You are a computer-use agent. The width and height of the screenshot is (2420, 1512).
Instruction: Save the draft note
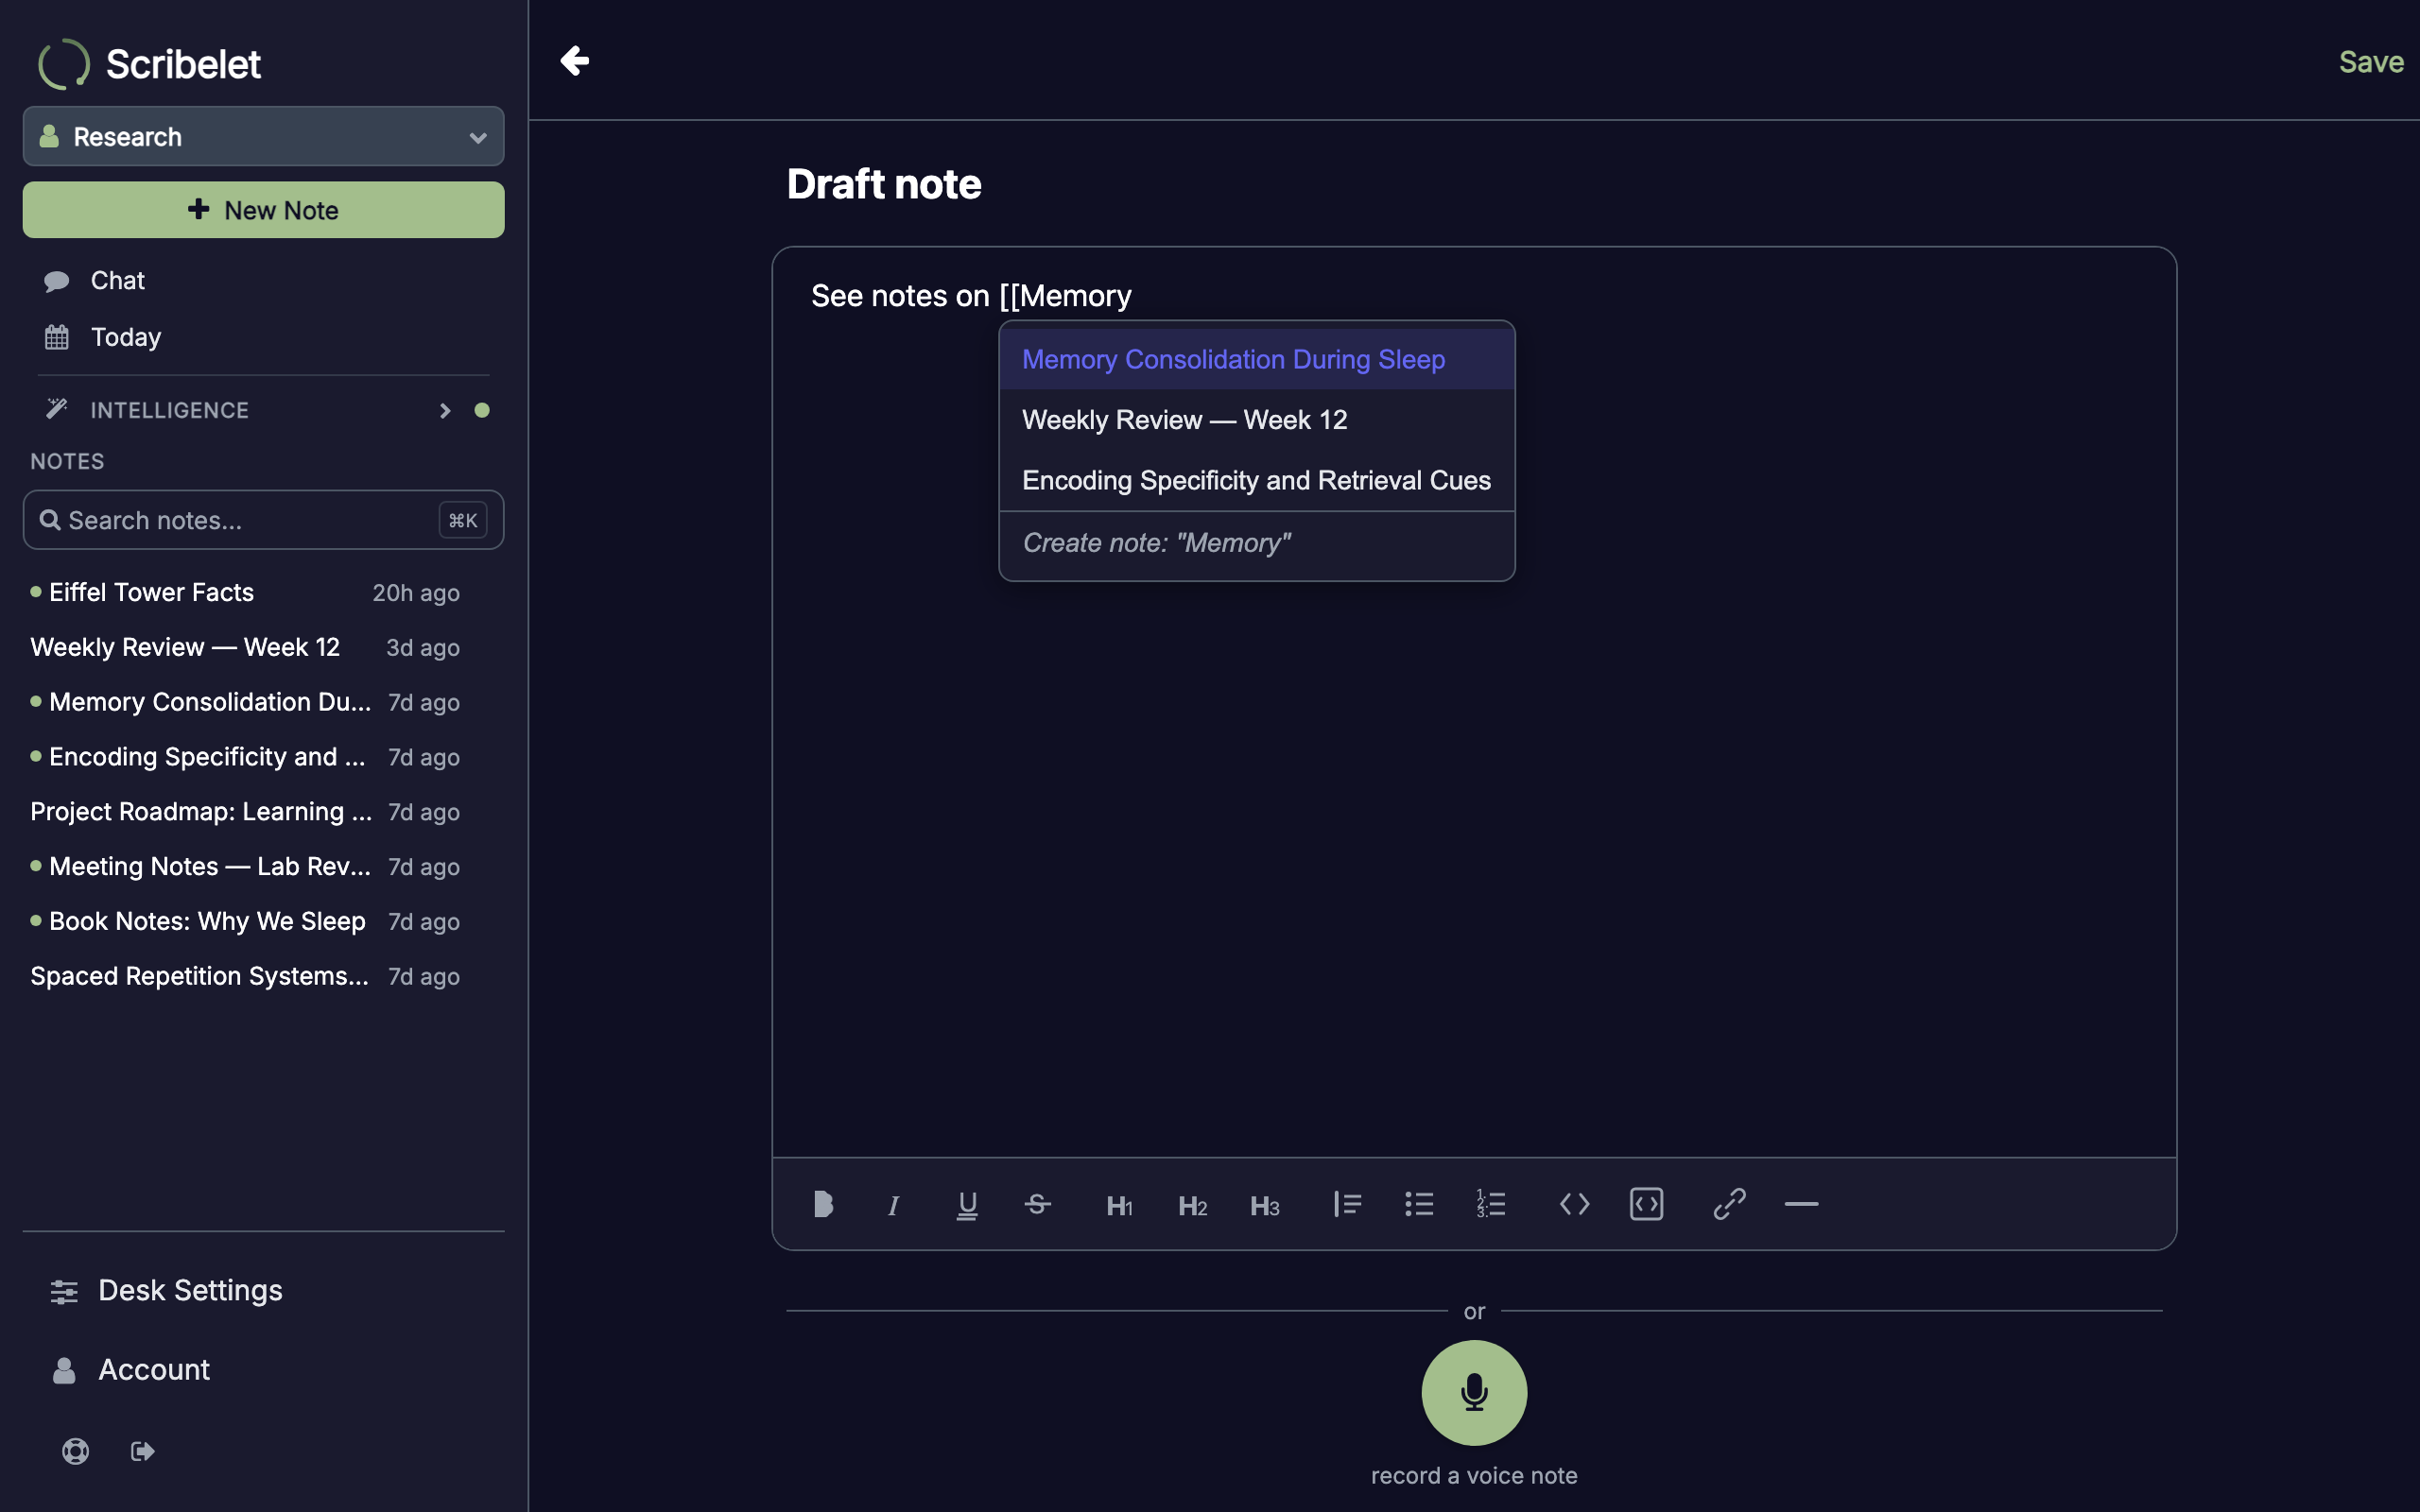2371,62
